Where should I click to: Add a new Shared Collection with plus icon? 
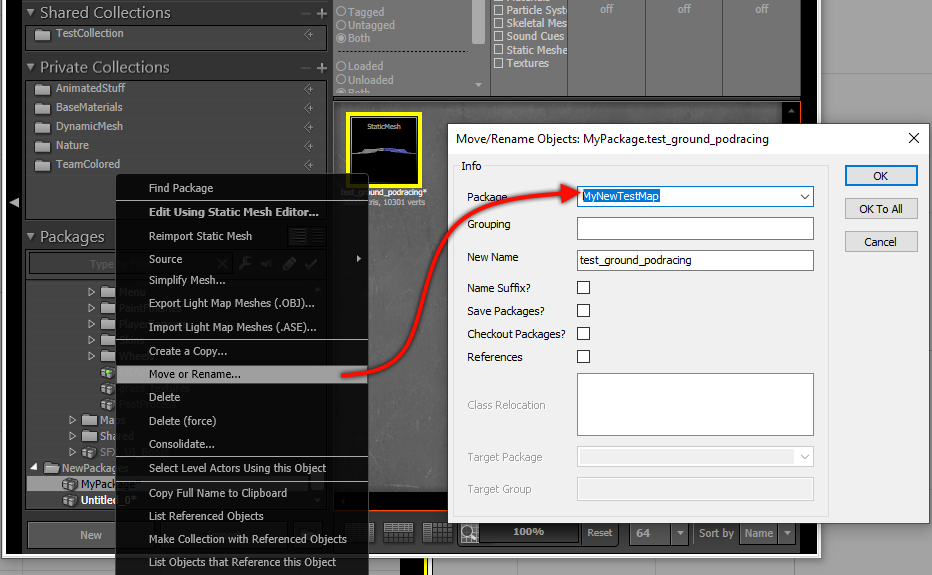(x=321, y=13)
